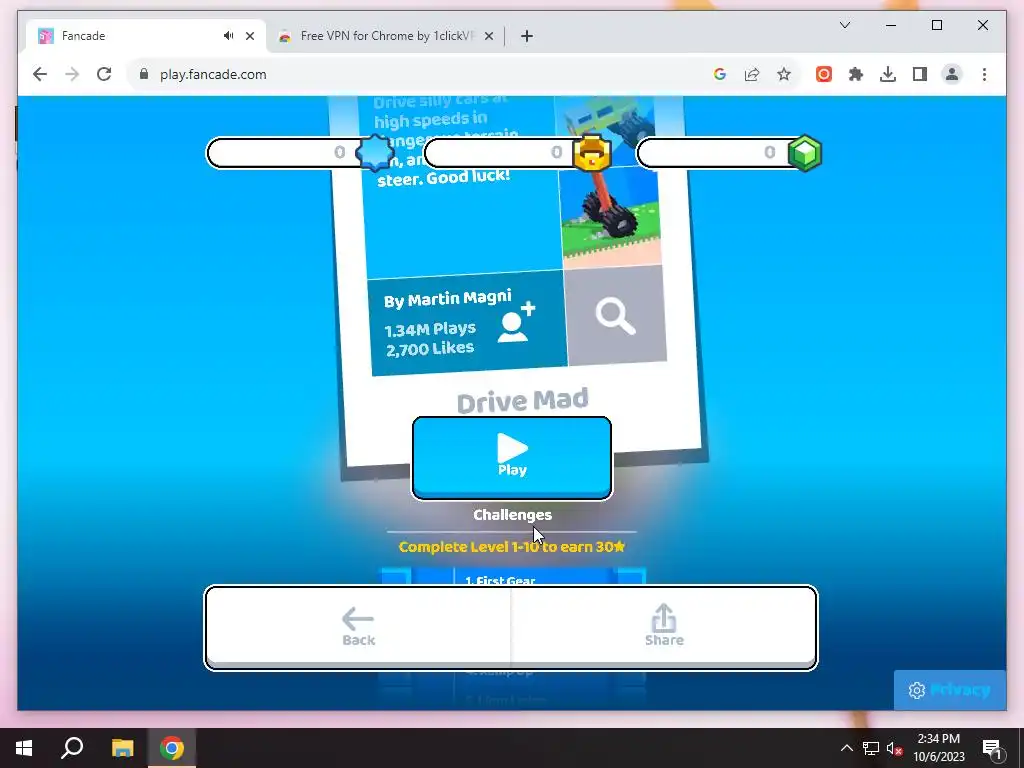Toggle the Chrome side panel
1024x768 pixels.
920,74
